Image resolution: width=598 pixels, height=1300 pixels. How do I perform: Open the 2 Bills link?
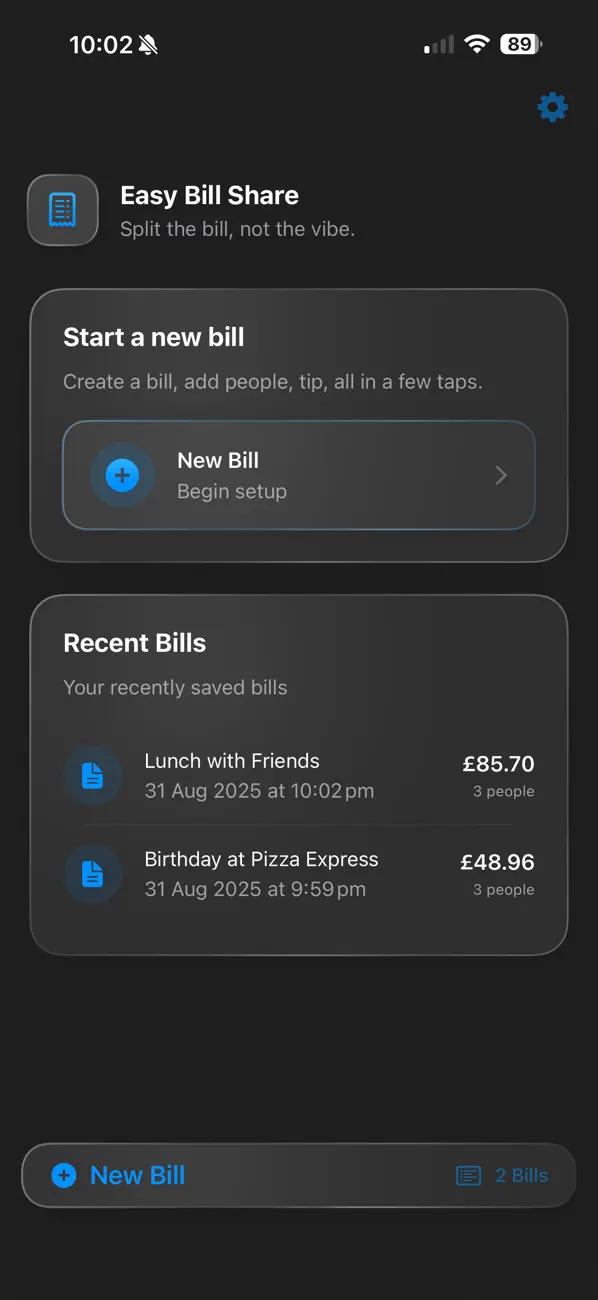click(x=521, y=1175)
